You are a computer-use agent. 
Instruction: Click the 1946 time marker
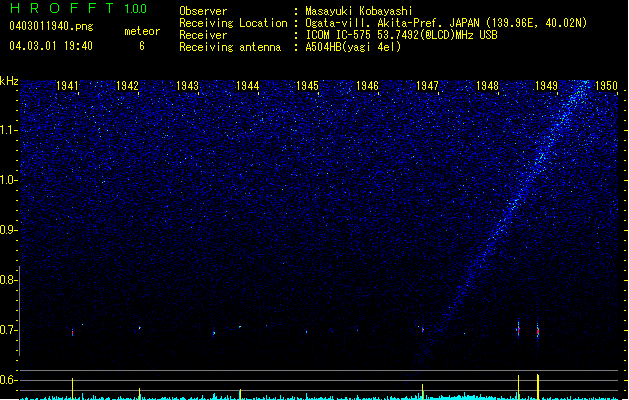(x=367, y=86)
